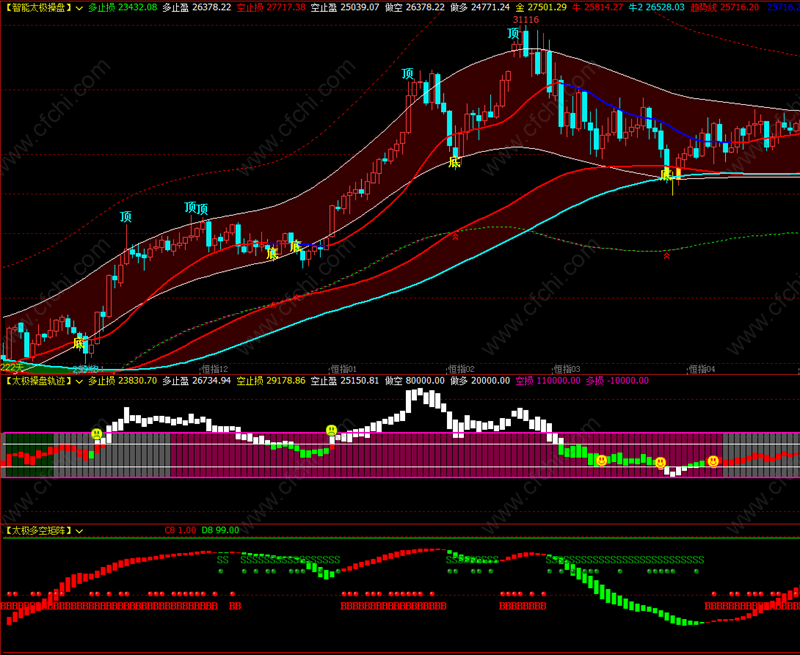Click the 【太极操盘轨迹】 indicator title

pyautogui.click(x=38, y=381)
